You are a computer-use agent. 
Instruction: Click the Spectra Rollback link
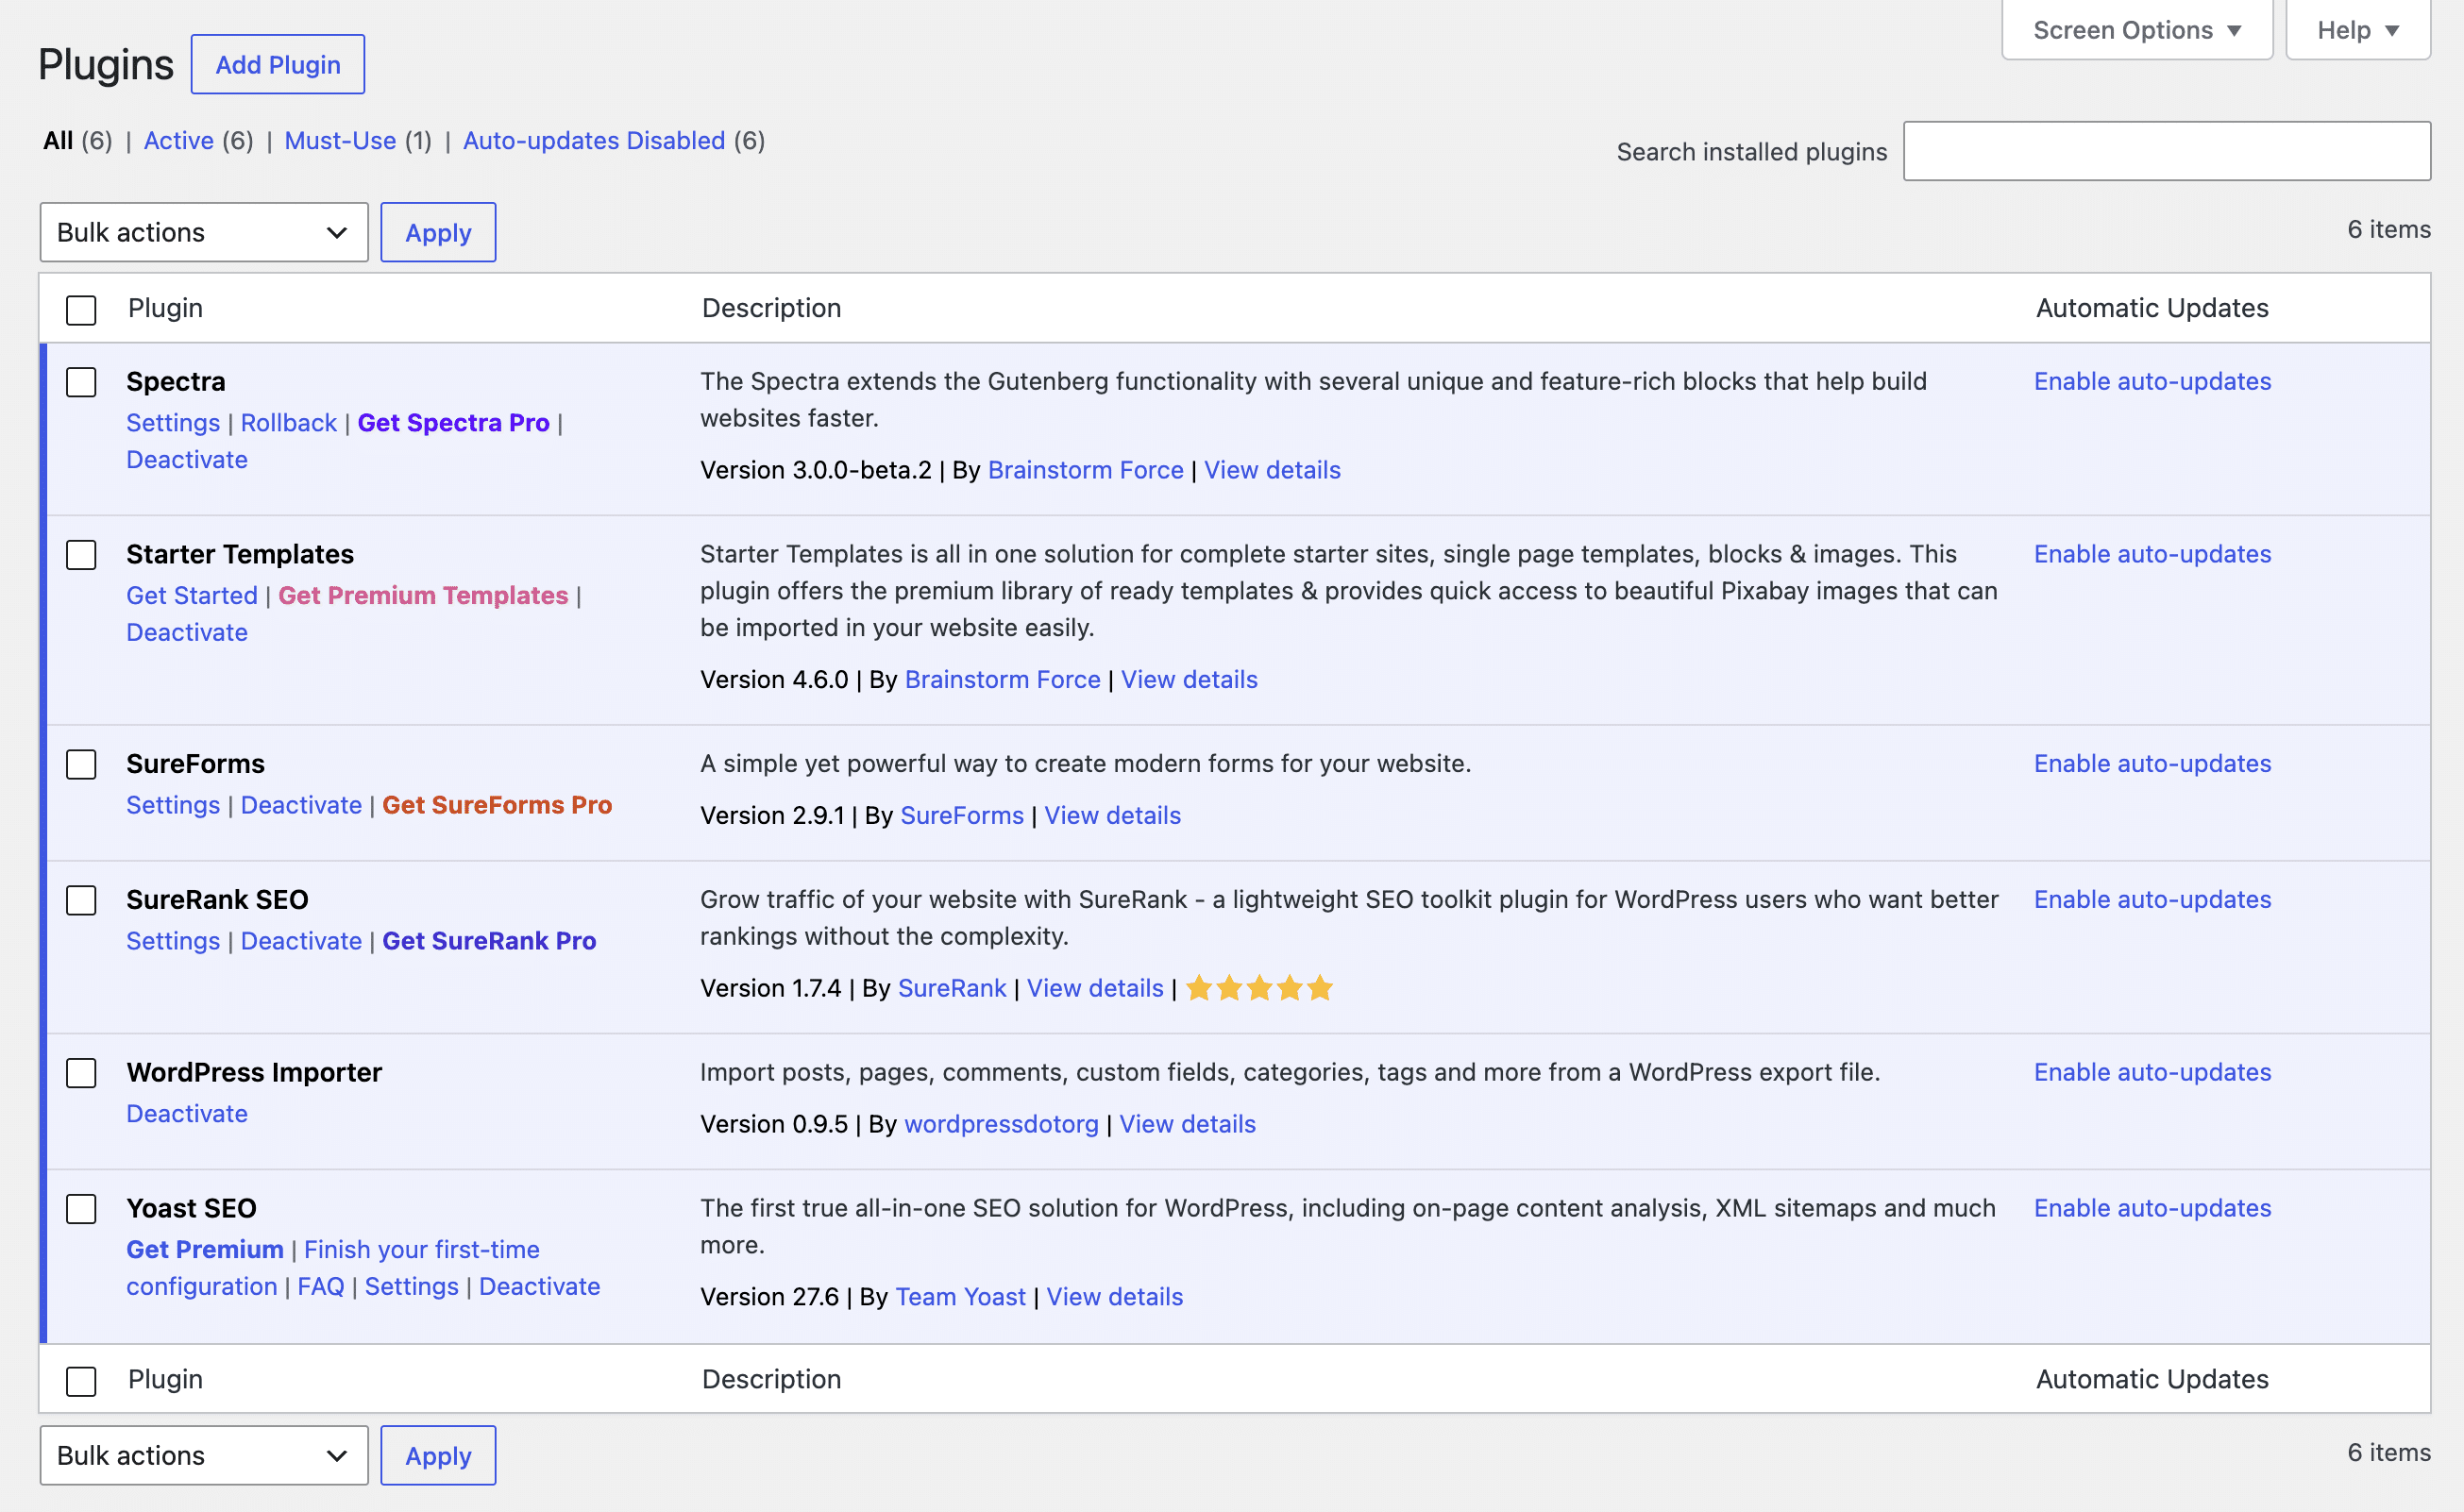pos(289,423)
